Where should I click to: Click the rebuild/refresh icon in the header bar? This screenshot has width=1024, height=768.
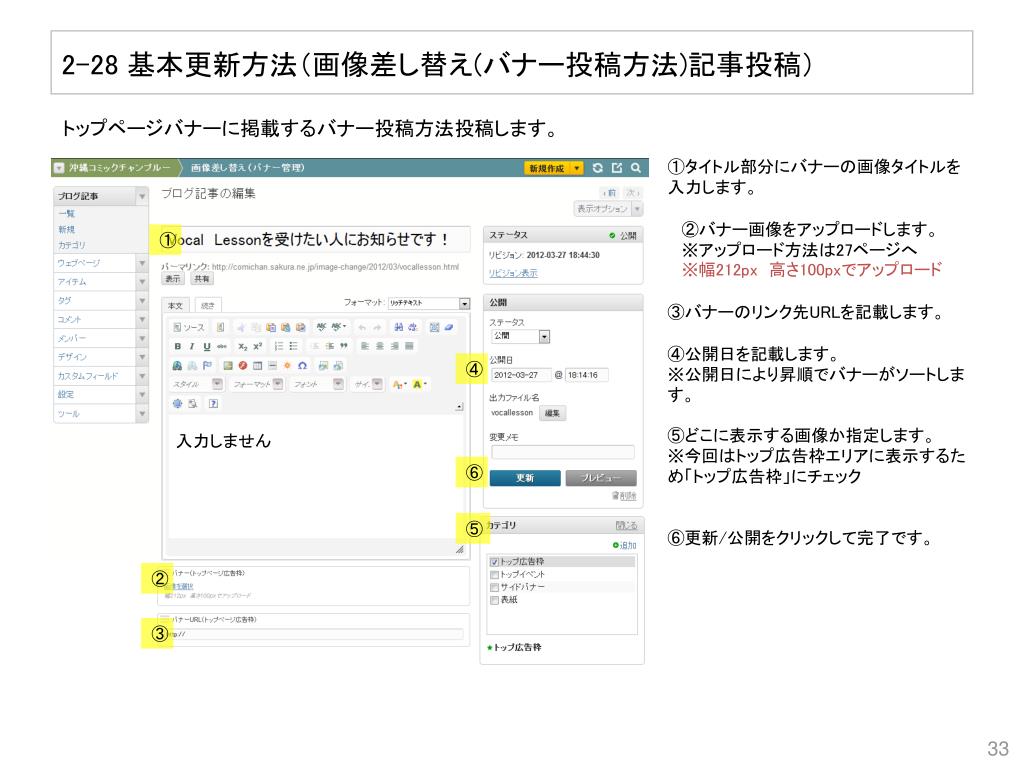597,168
